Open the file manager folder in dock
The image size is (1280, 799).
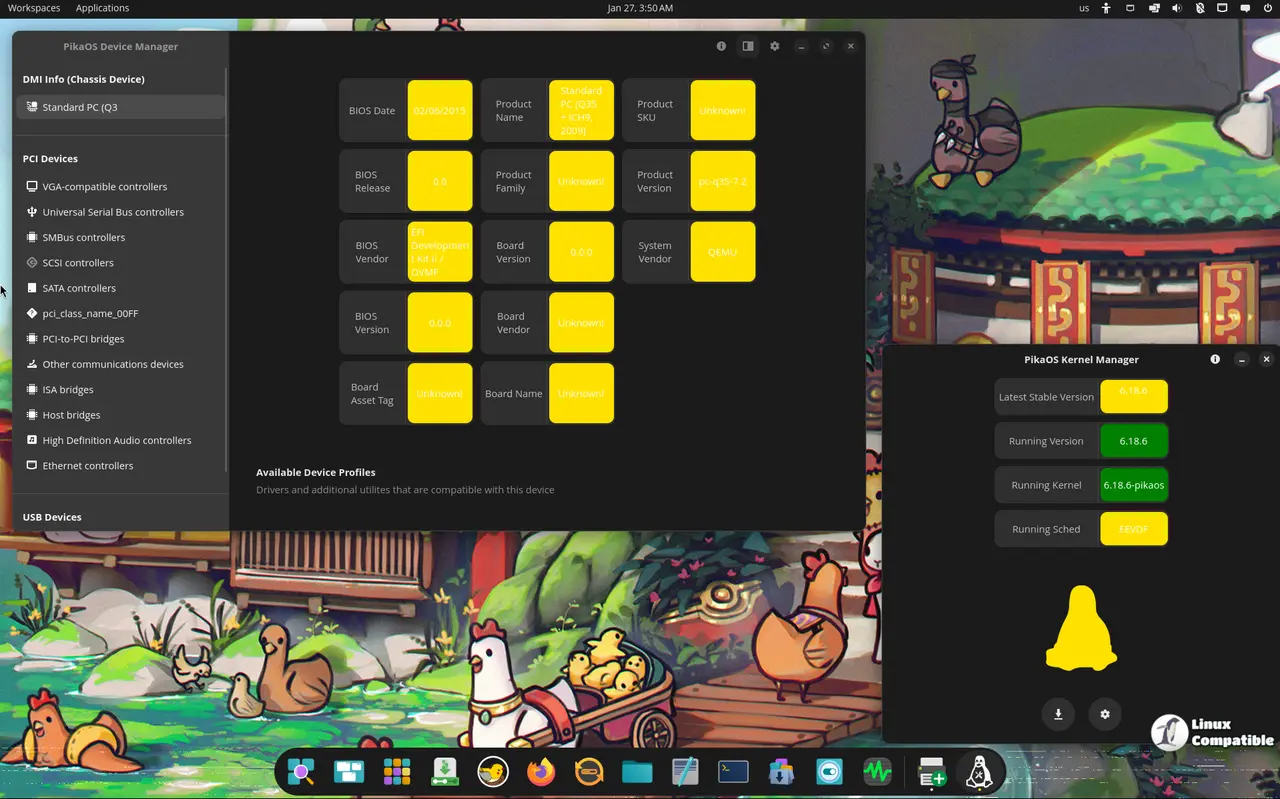coord(637,772)
